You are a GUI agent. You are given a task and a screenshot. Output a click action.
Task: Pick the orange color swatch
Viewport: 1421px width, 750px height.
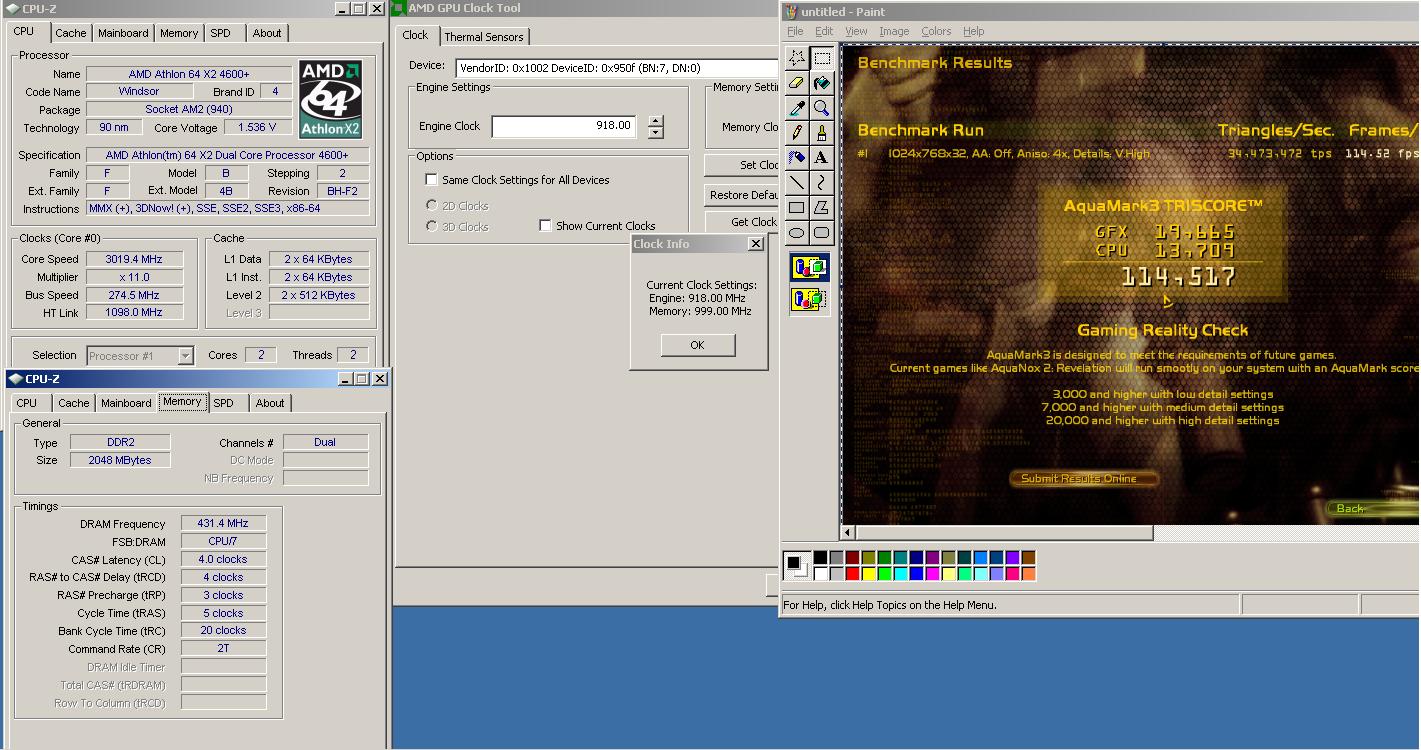1028,574
